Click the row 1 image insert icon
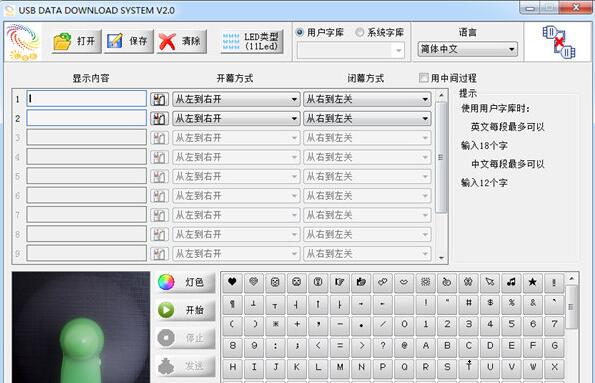595x383 pixels. 159,99
